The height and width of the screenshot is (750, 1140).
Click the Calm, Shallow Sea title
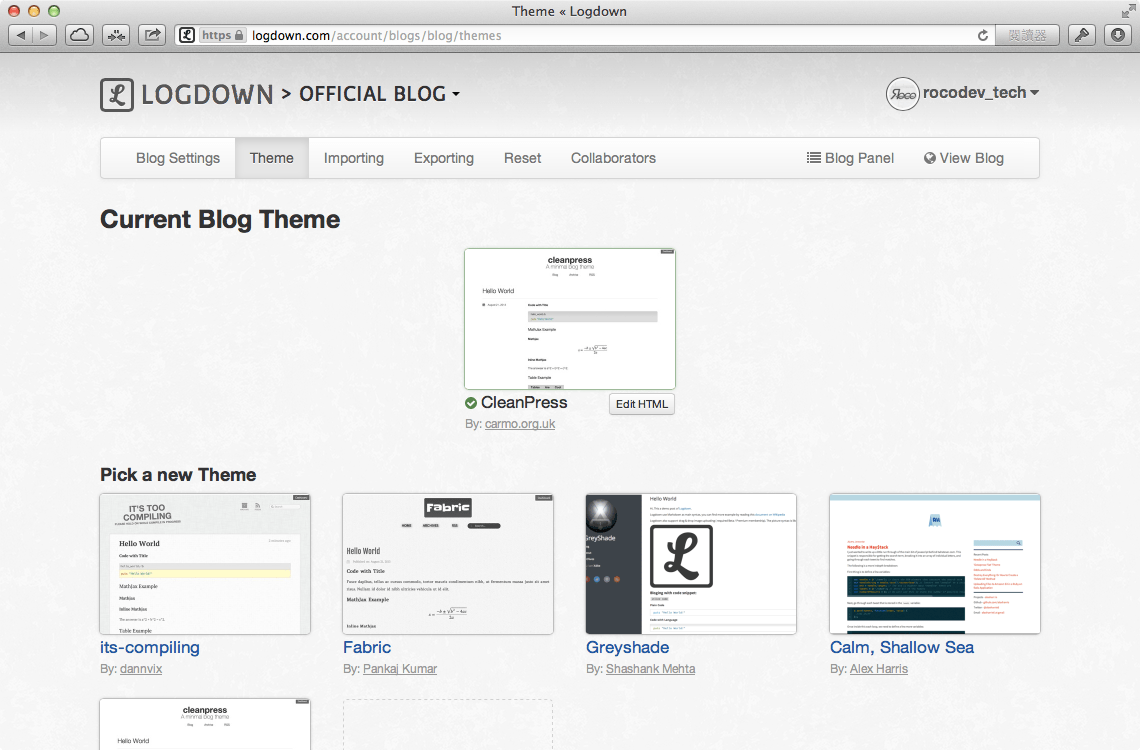click(902, 648)
